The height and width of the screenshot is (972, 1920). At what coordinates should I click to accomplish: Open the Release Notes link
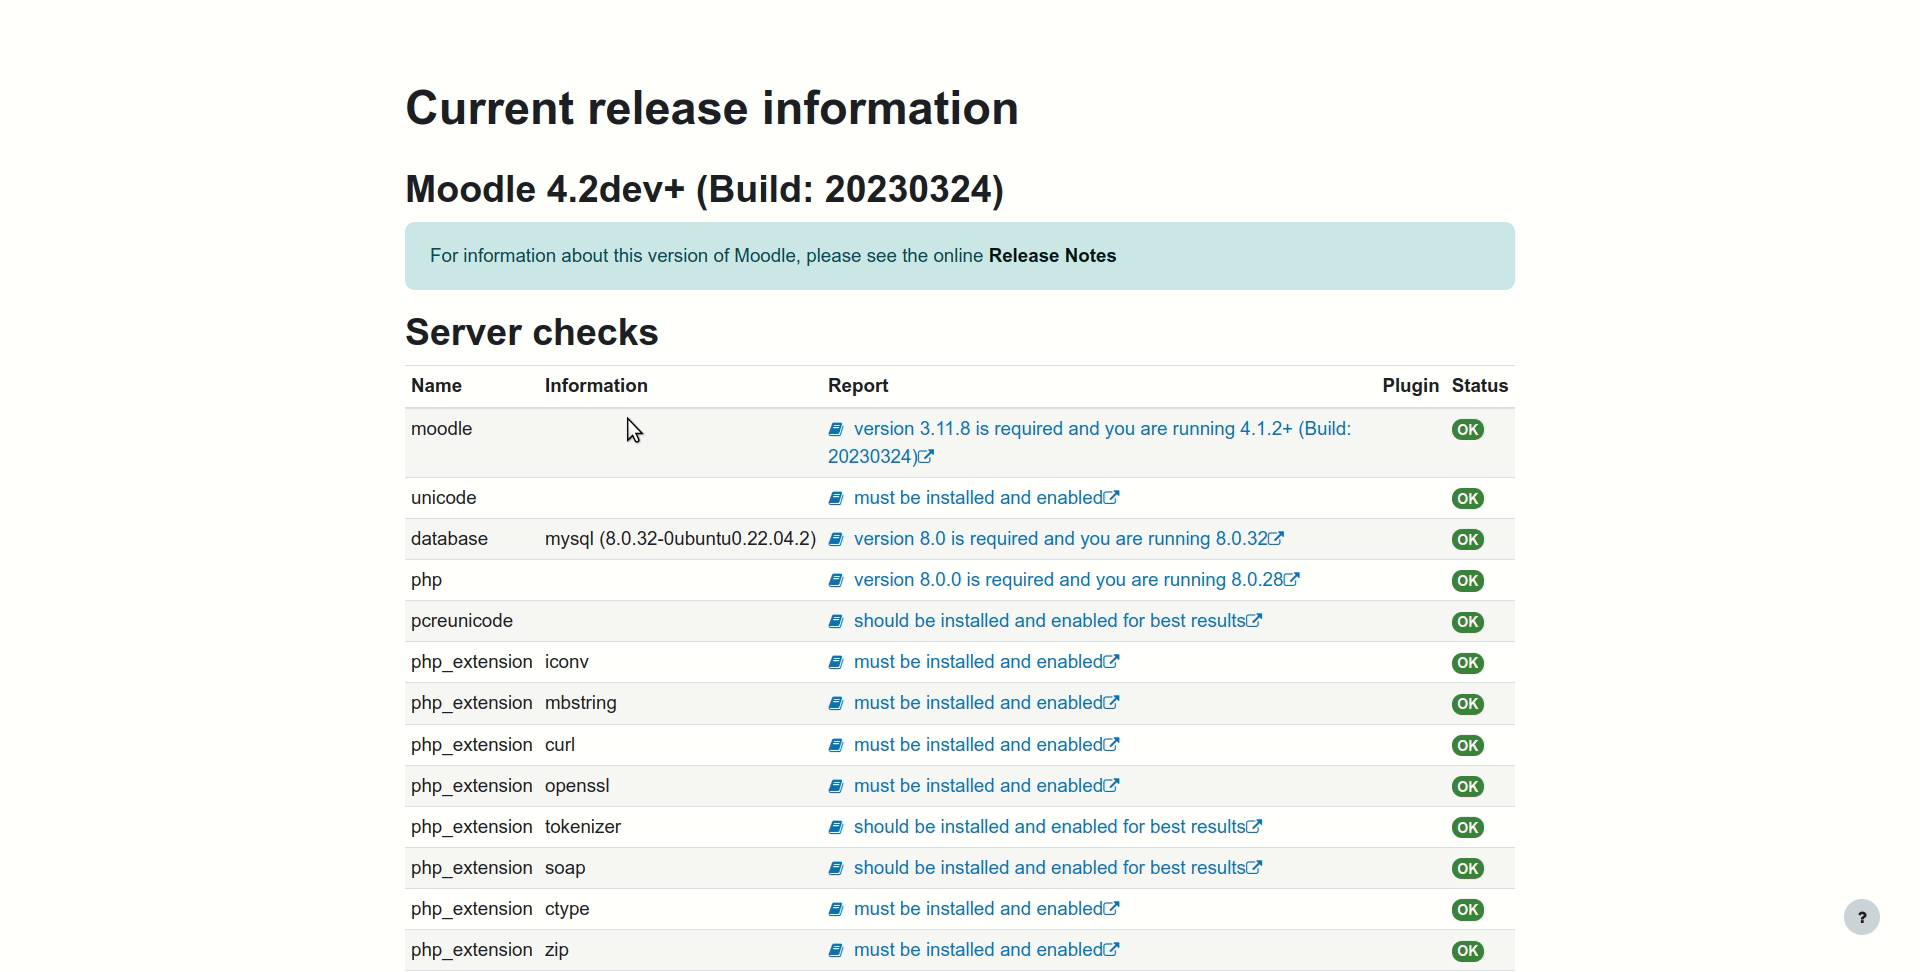tap(1053, 256)
